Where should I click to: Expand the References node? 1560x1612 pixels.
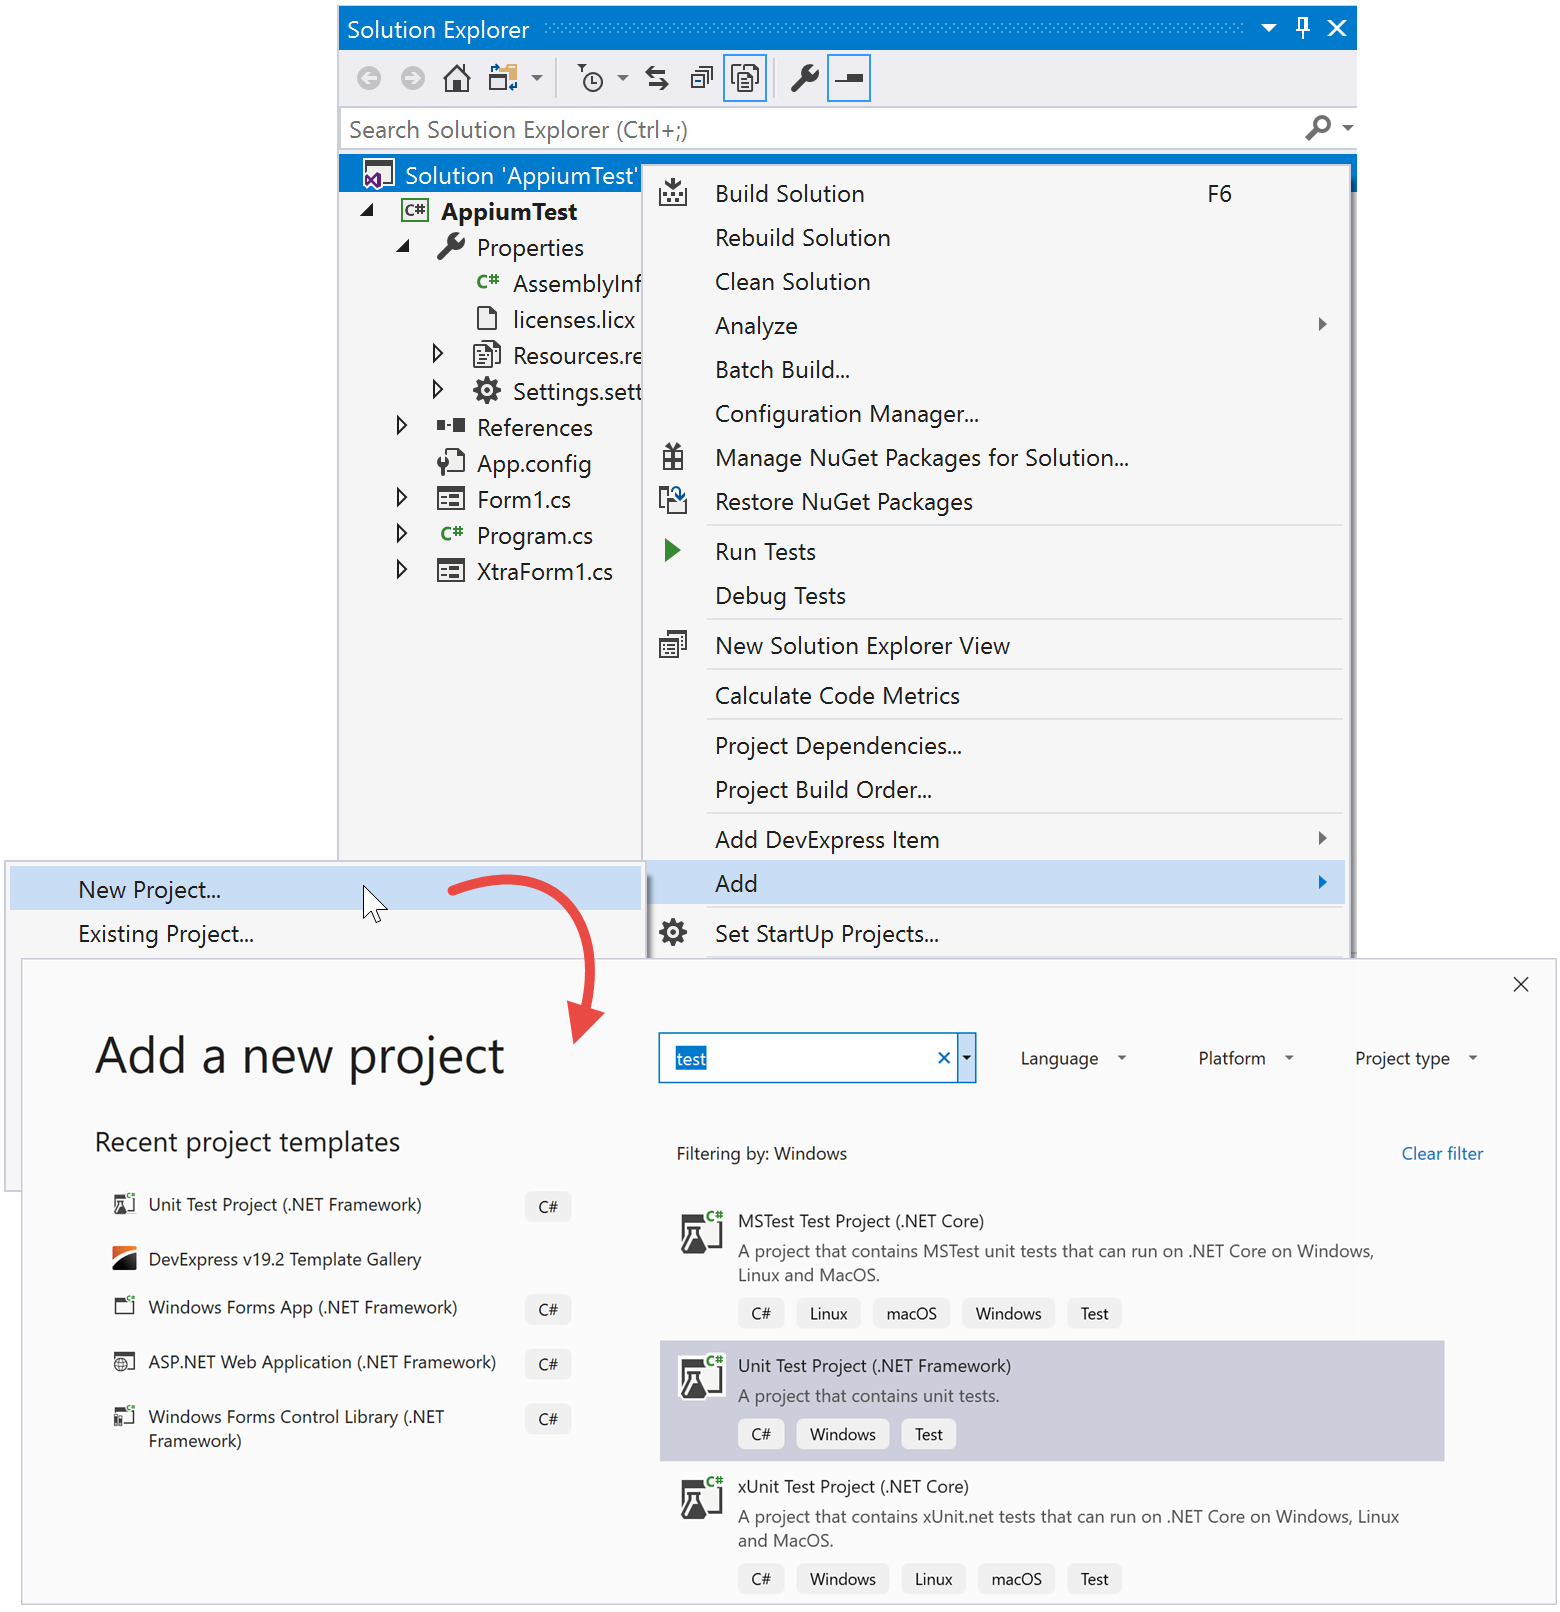point(401,426)
